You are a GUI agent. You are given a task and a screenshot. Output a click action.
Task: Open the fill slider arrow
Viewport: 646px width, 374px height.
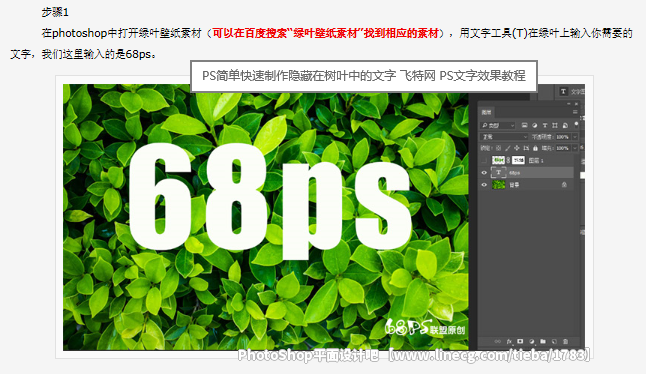coord(575,148)
